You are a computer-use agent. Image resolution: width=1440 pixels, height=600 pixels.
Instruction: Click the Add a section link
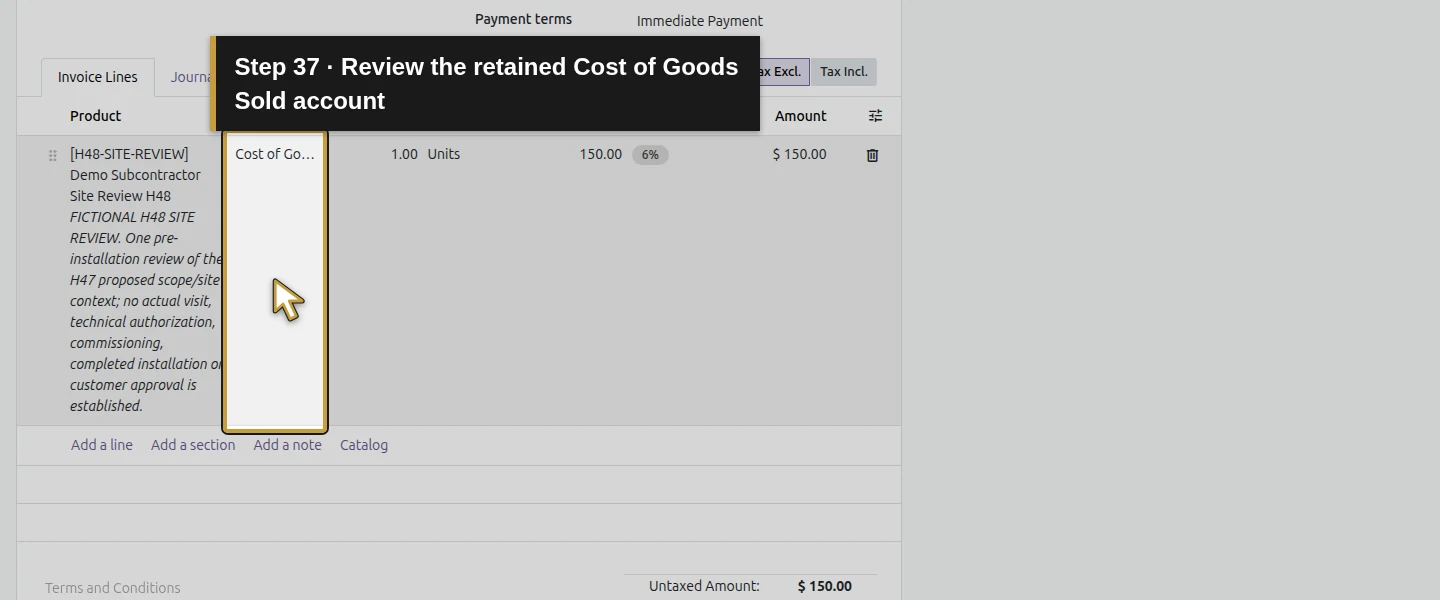tap(193, 445)
